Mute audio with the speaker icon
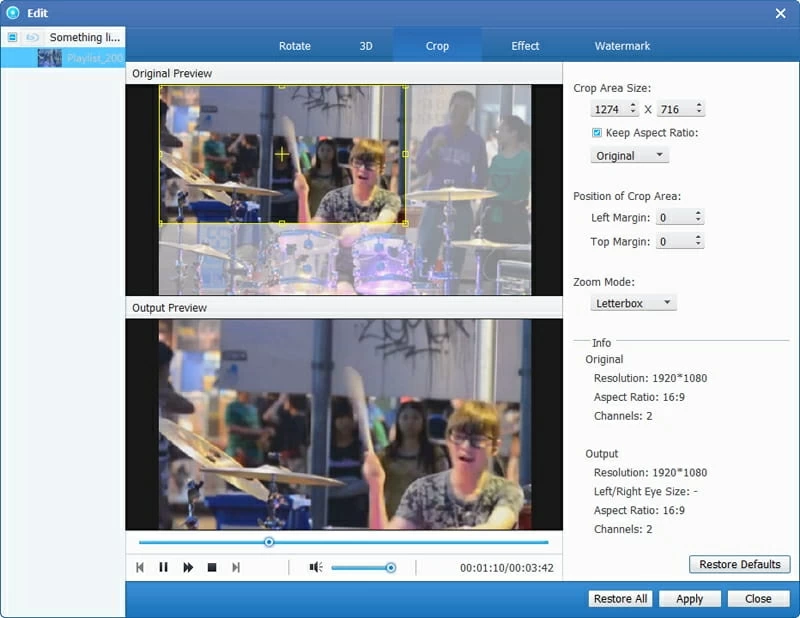This screenshot has width=800, height=618. click(315, 567)
